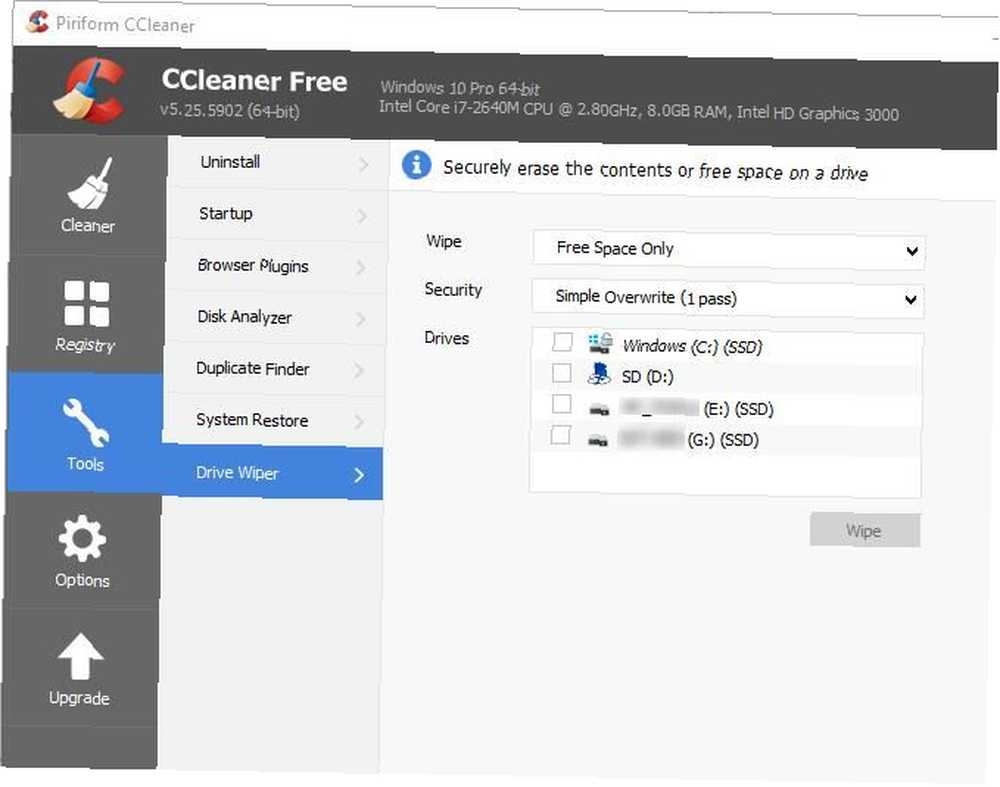Click the Security field label
The width and height of the screenshot is (1000, 787).
pos(453,290)
